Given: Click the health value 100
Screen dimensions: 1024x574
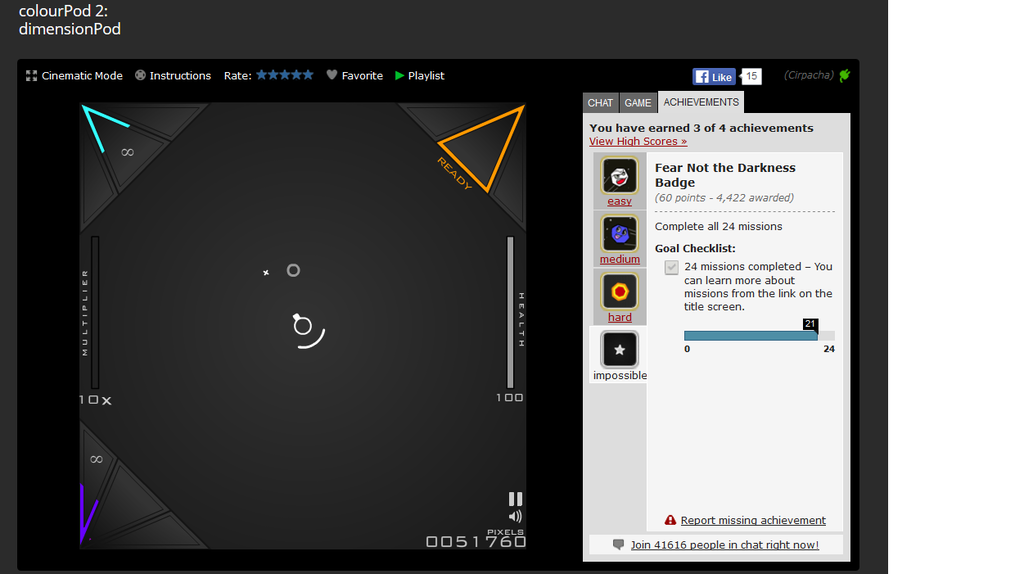Looking at the screenshot, I should click(x=509, y=398).
